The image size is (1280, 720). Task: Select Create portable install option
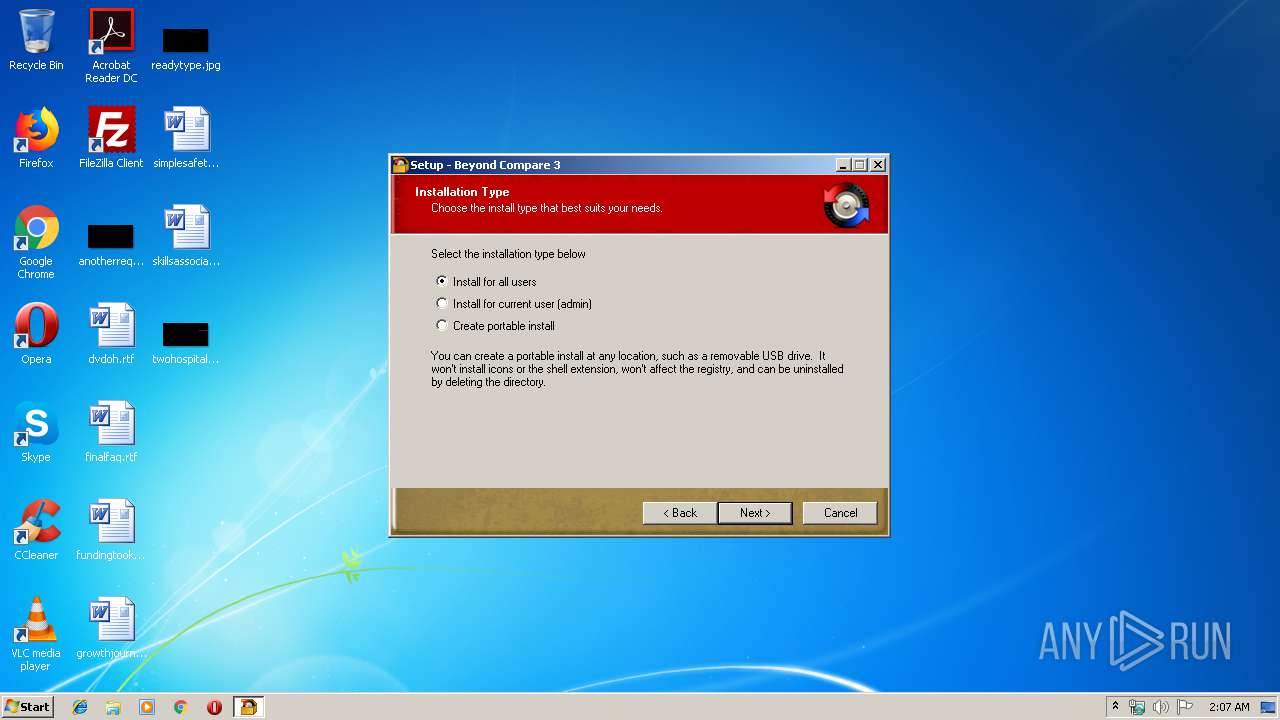click(495, 326)
